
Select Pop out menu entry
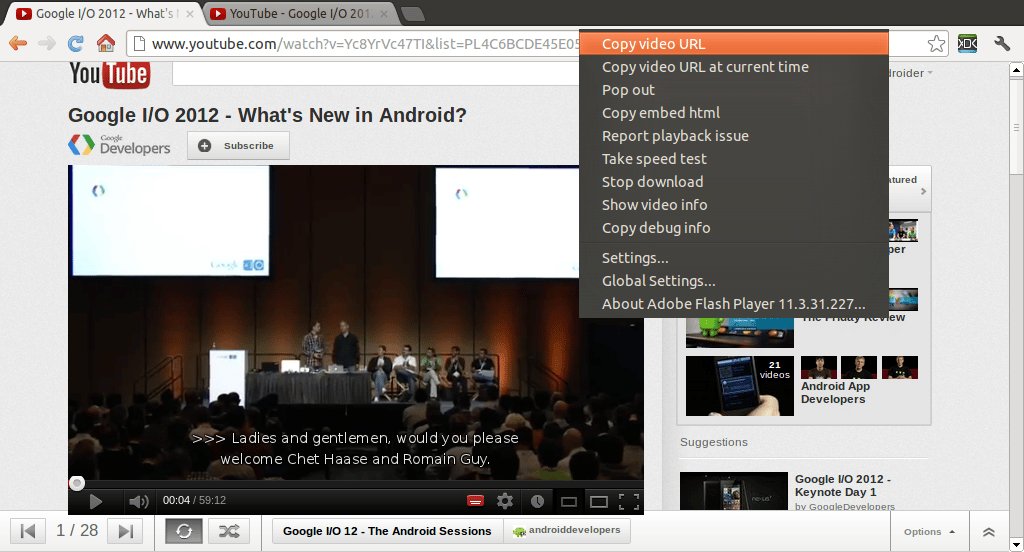pos(733,89)
